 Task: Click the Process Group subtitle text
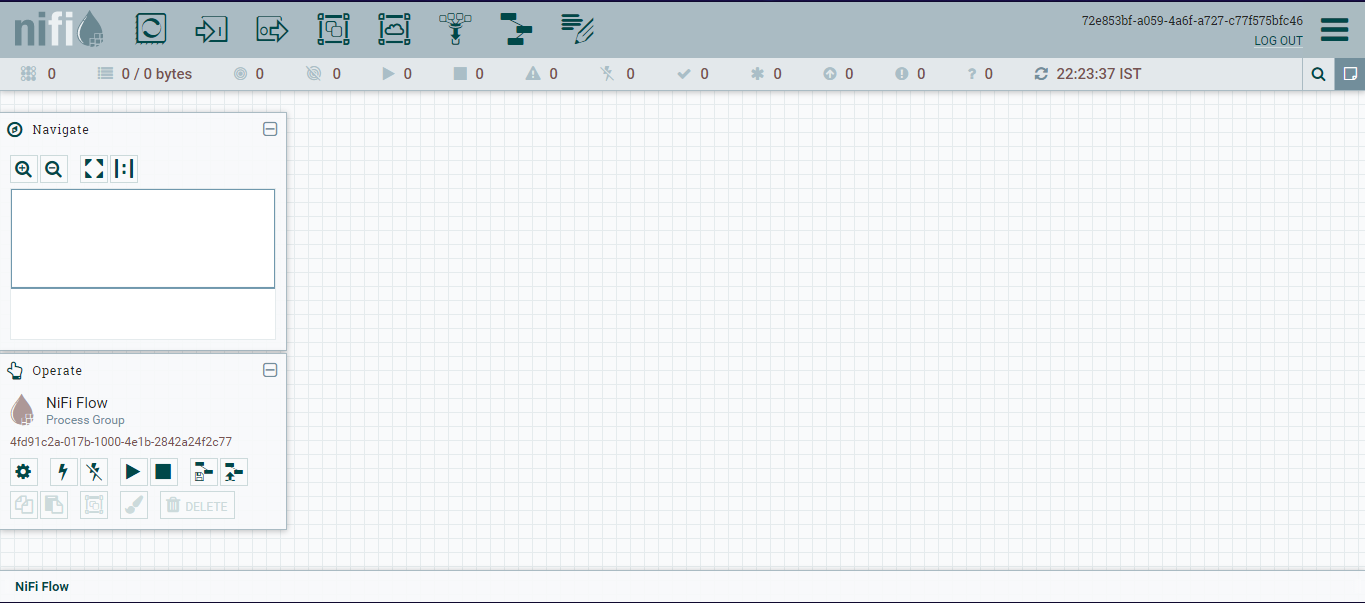85,420
